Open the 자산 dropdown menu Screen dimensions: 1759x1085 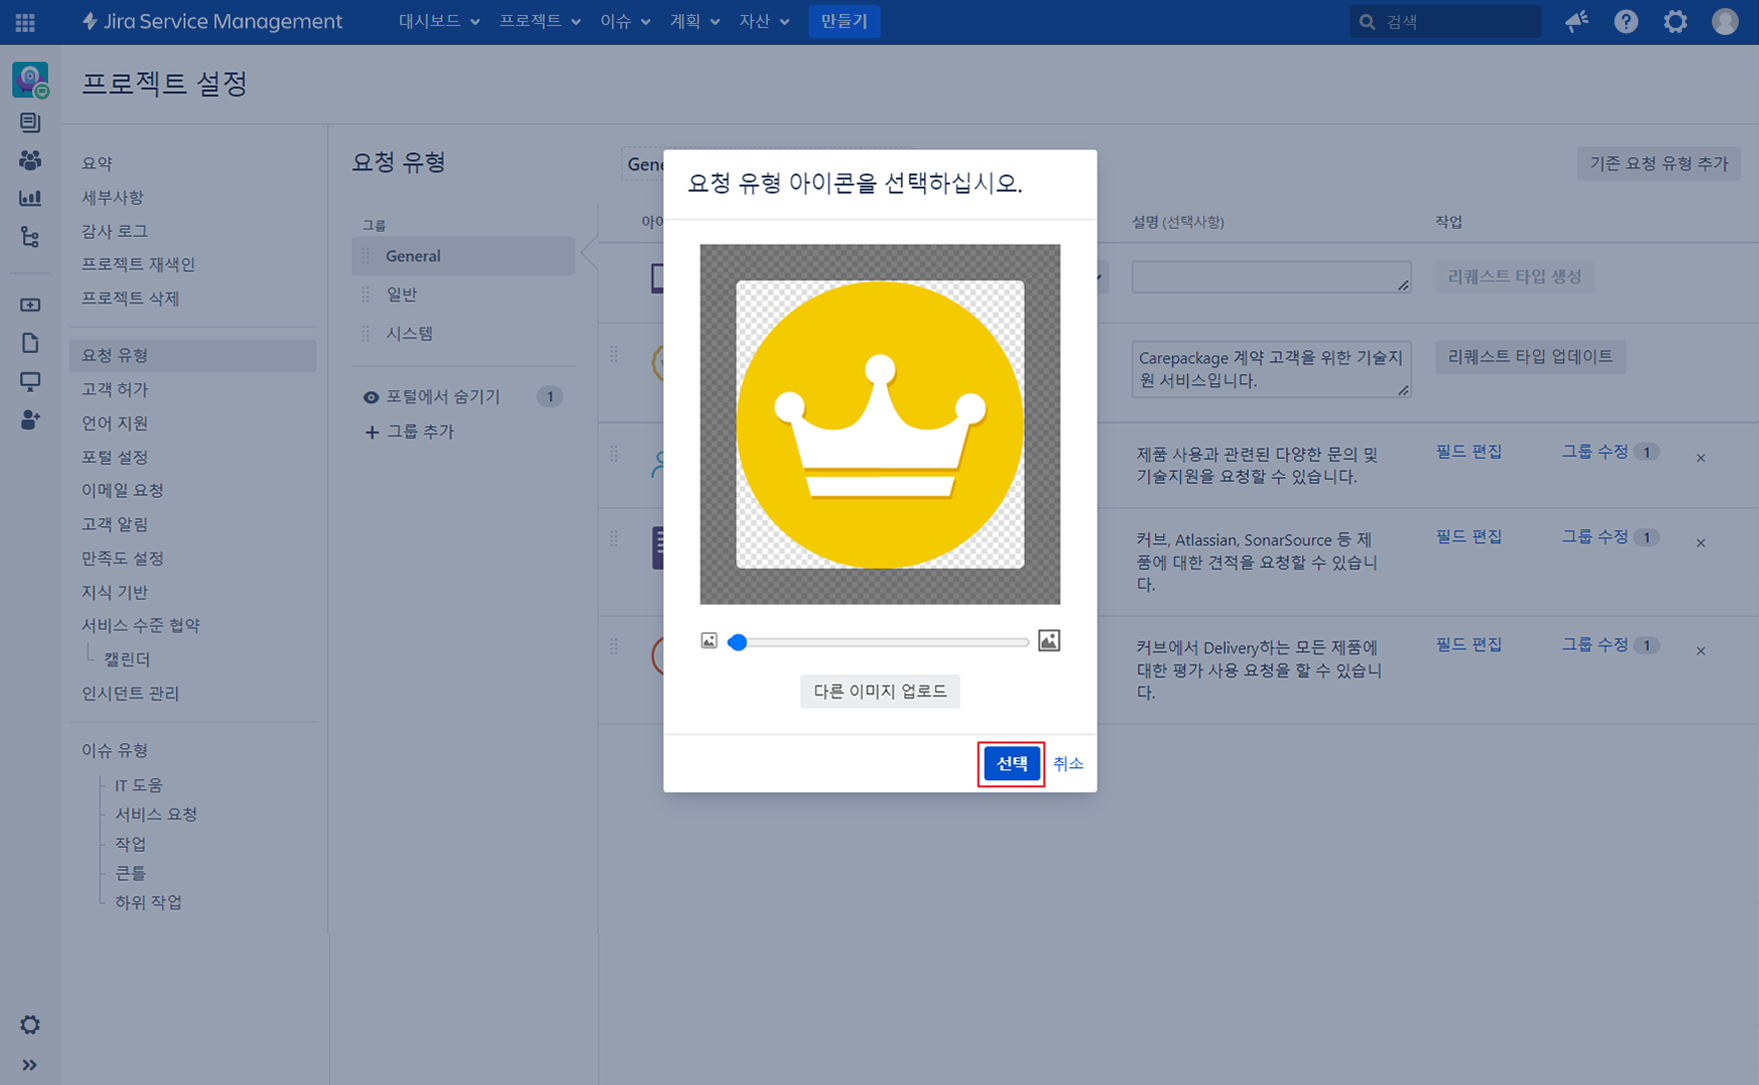click(x=763, y=21)
